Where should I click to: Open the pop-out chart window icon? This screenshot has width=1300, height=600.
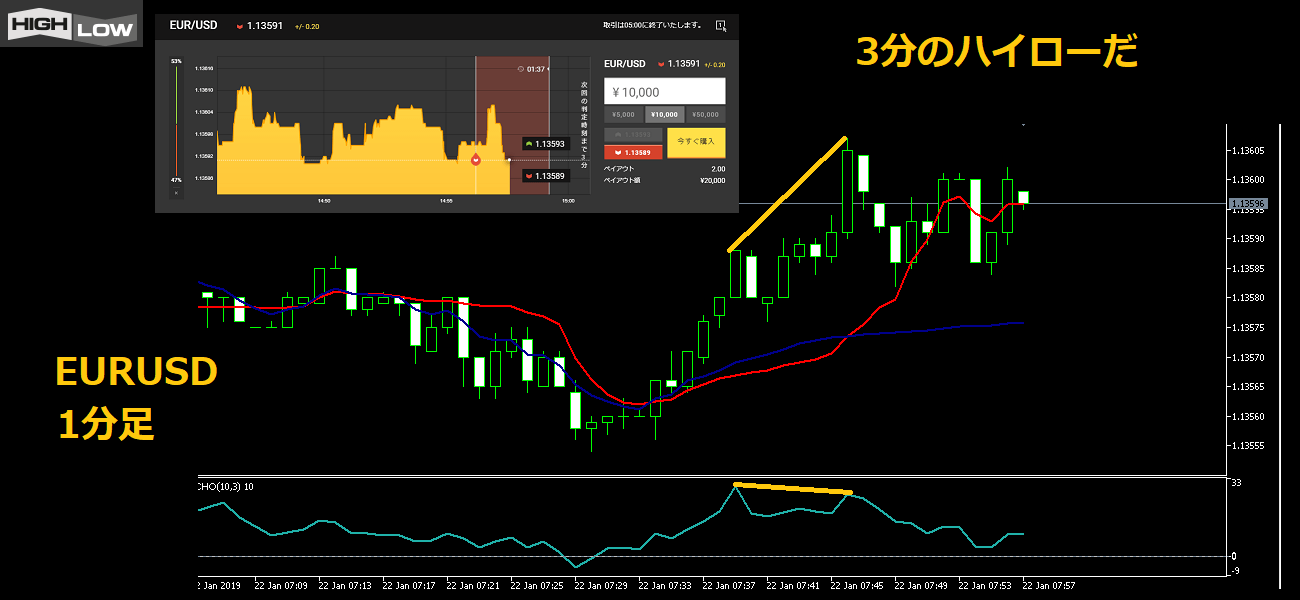click(x=719, y=25)
